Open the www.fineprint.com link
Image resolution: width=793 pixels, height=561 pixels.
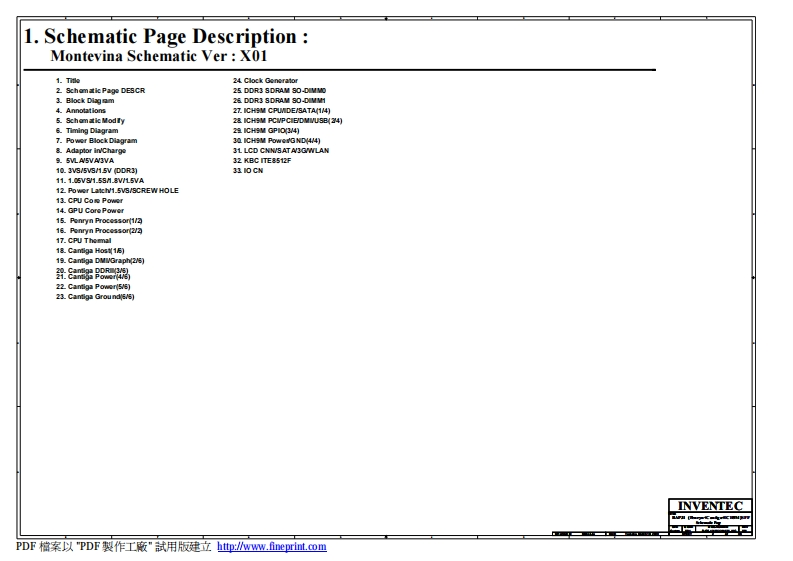click(x=271, y=547)
